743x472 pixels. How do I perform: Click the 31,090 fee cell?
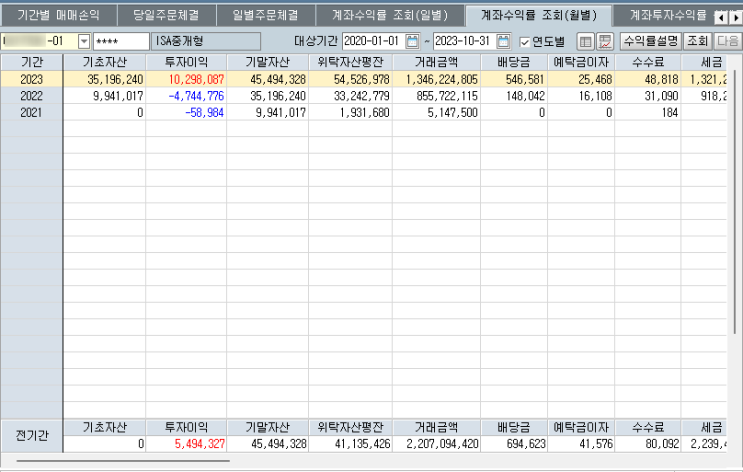(648, 96)
